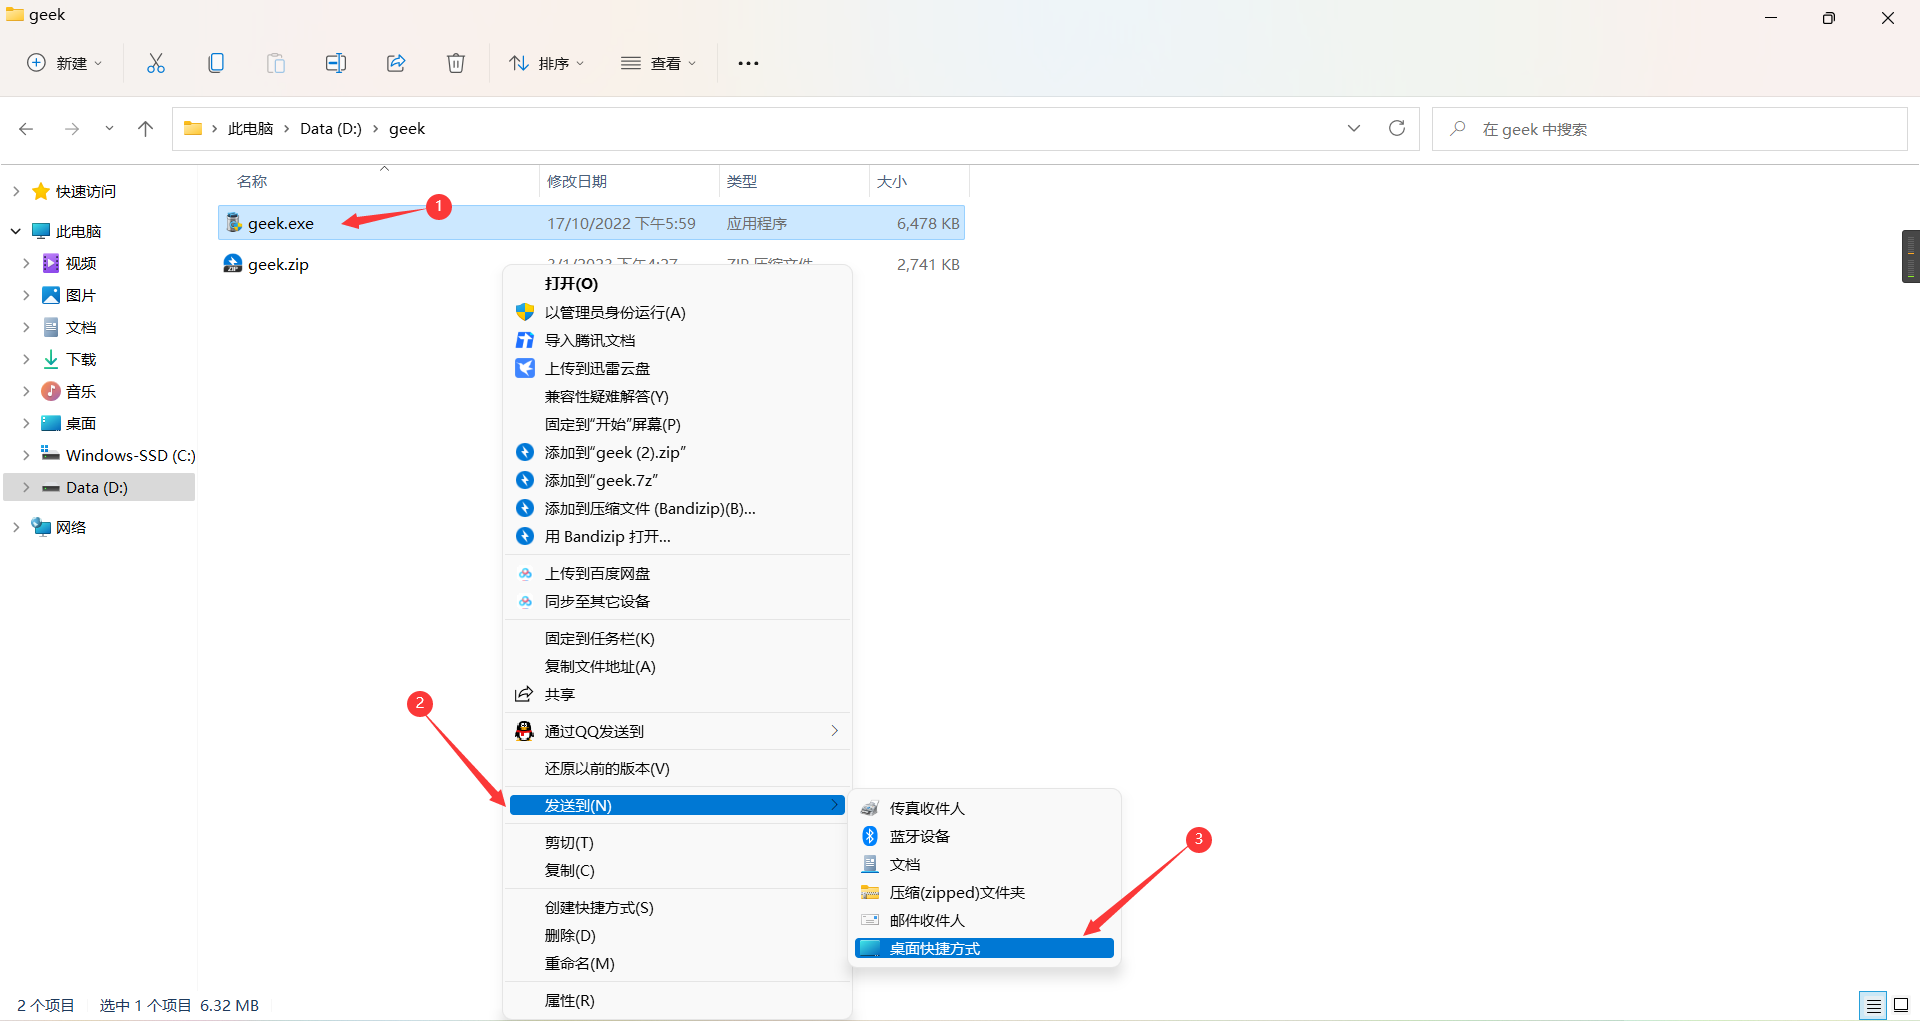The image size is (1920, 1021).
Task: Sort by 修改日期 column header
Action: point(577,181)
